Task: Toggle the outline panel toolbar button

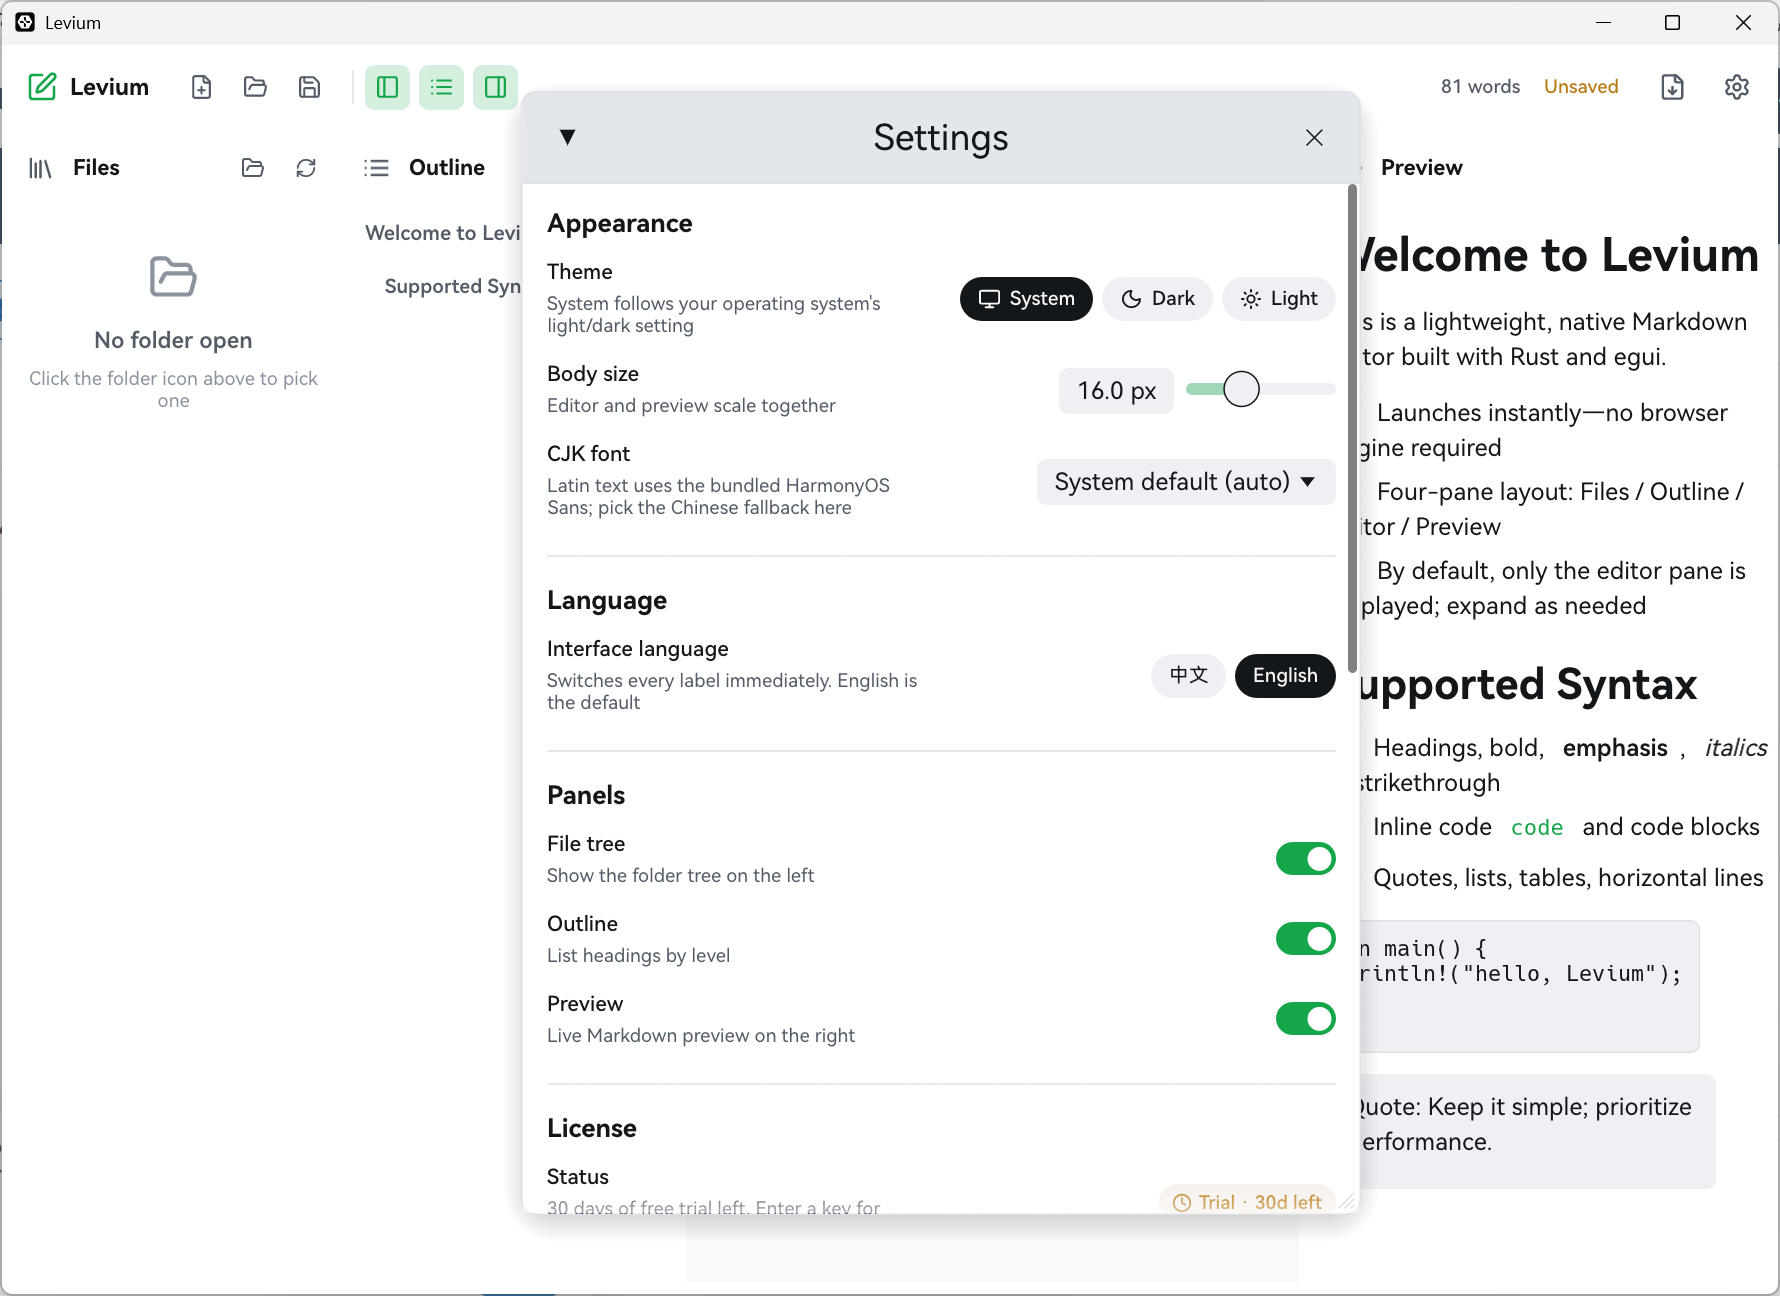Action: (441, 87)
